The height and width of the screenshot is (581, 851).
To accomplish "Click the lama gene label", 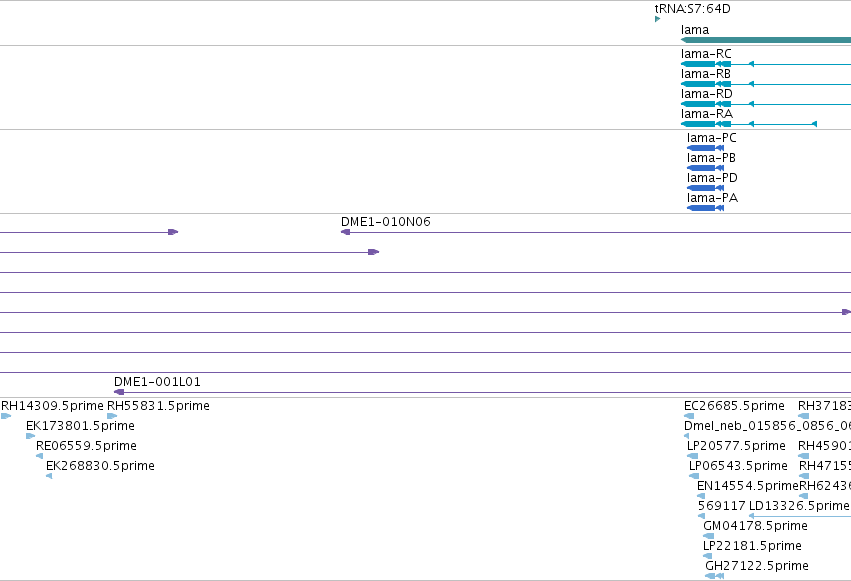I will (x=695, y=30).
